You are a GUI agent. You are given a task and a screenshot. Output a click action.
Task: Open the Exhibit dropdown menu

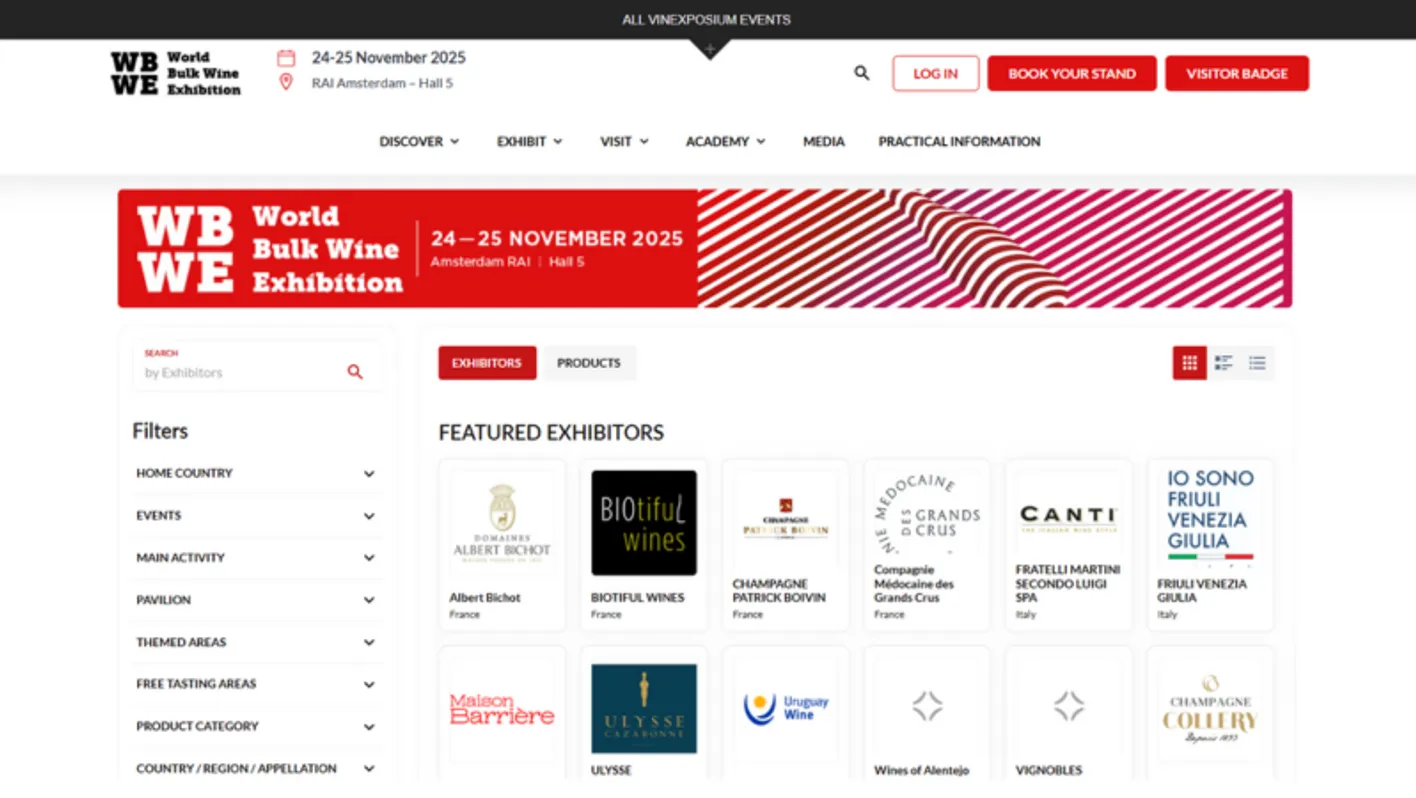(530, 142)
